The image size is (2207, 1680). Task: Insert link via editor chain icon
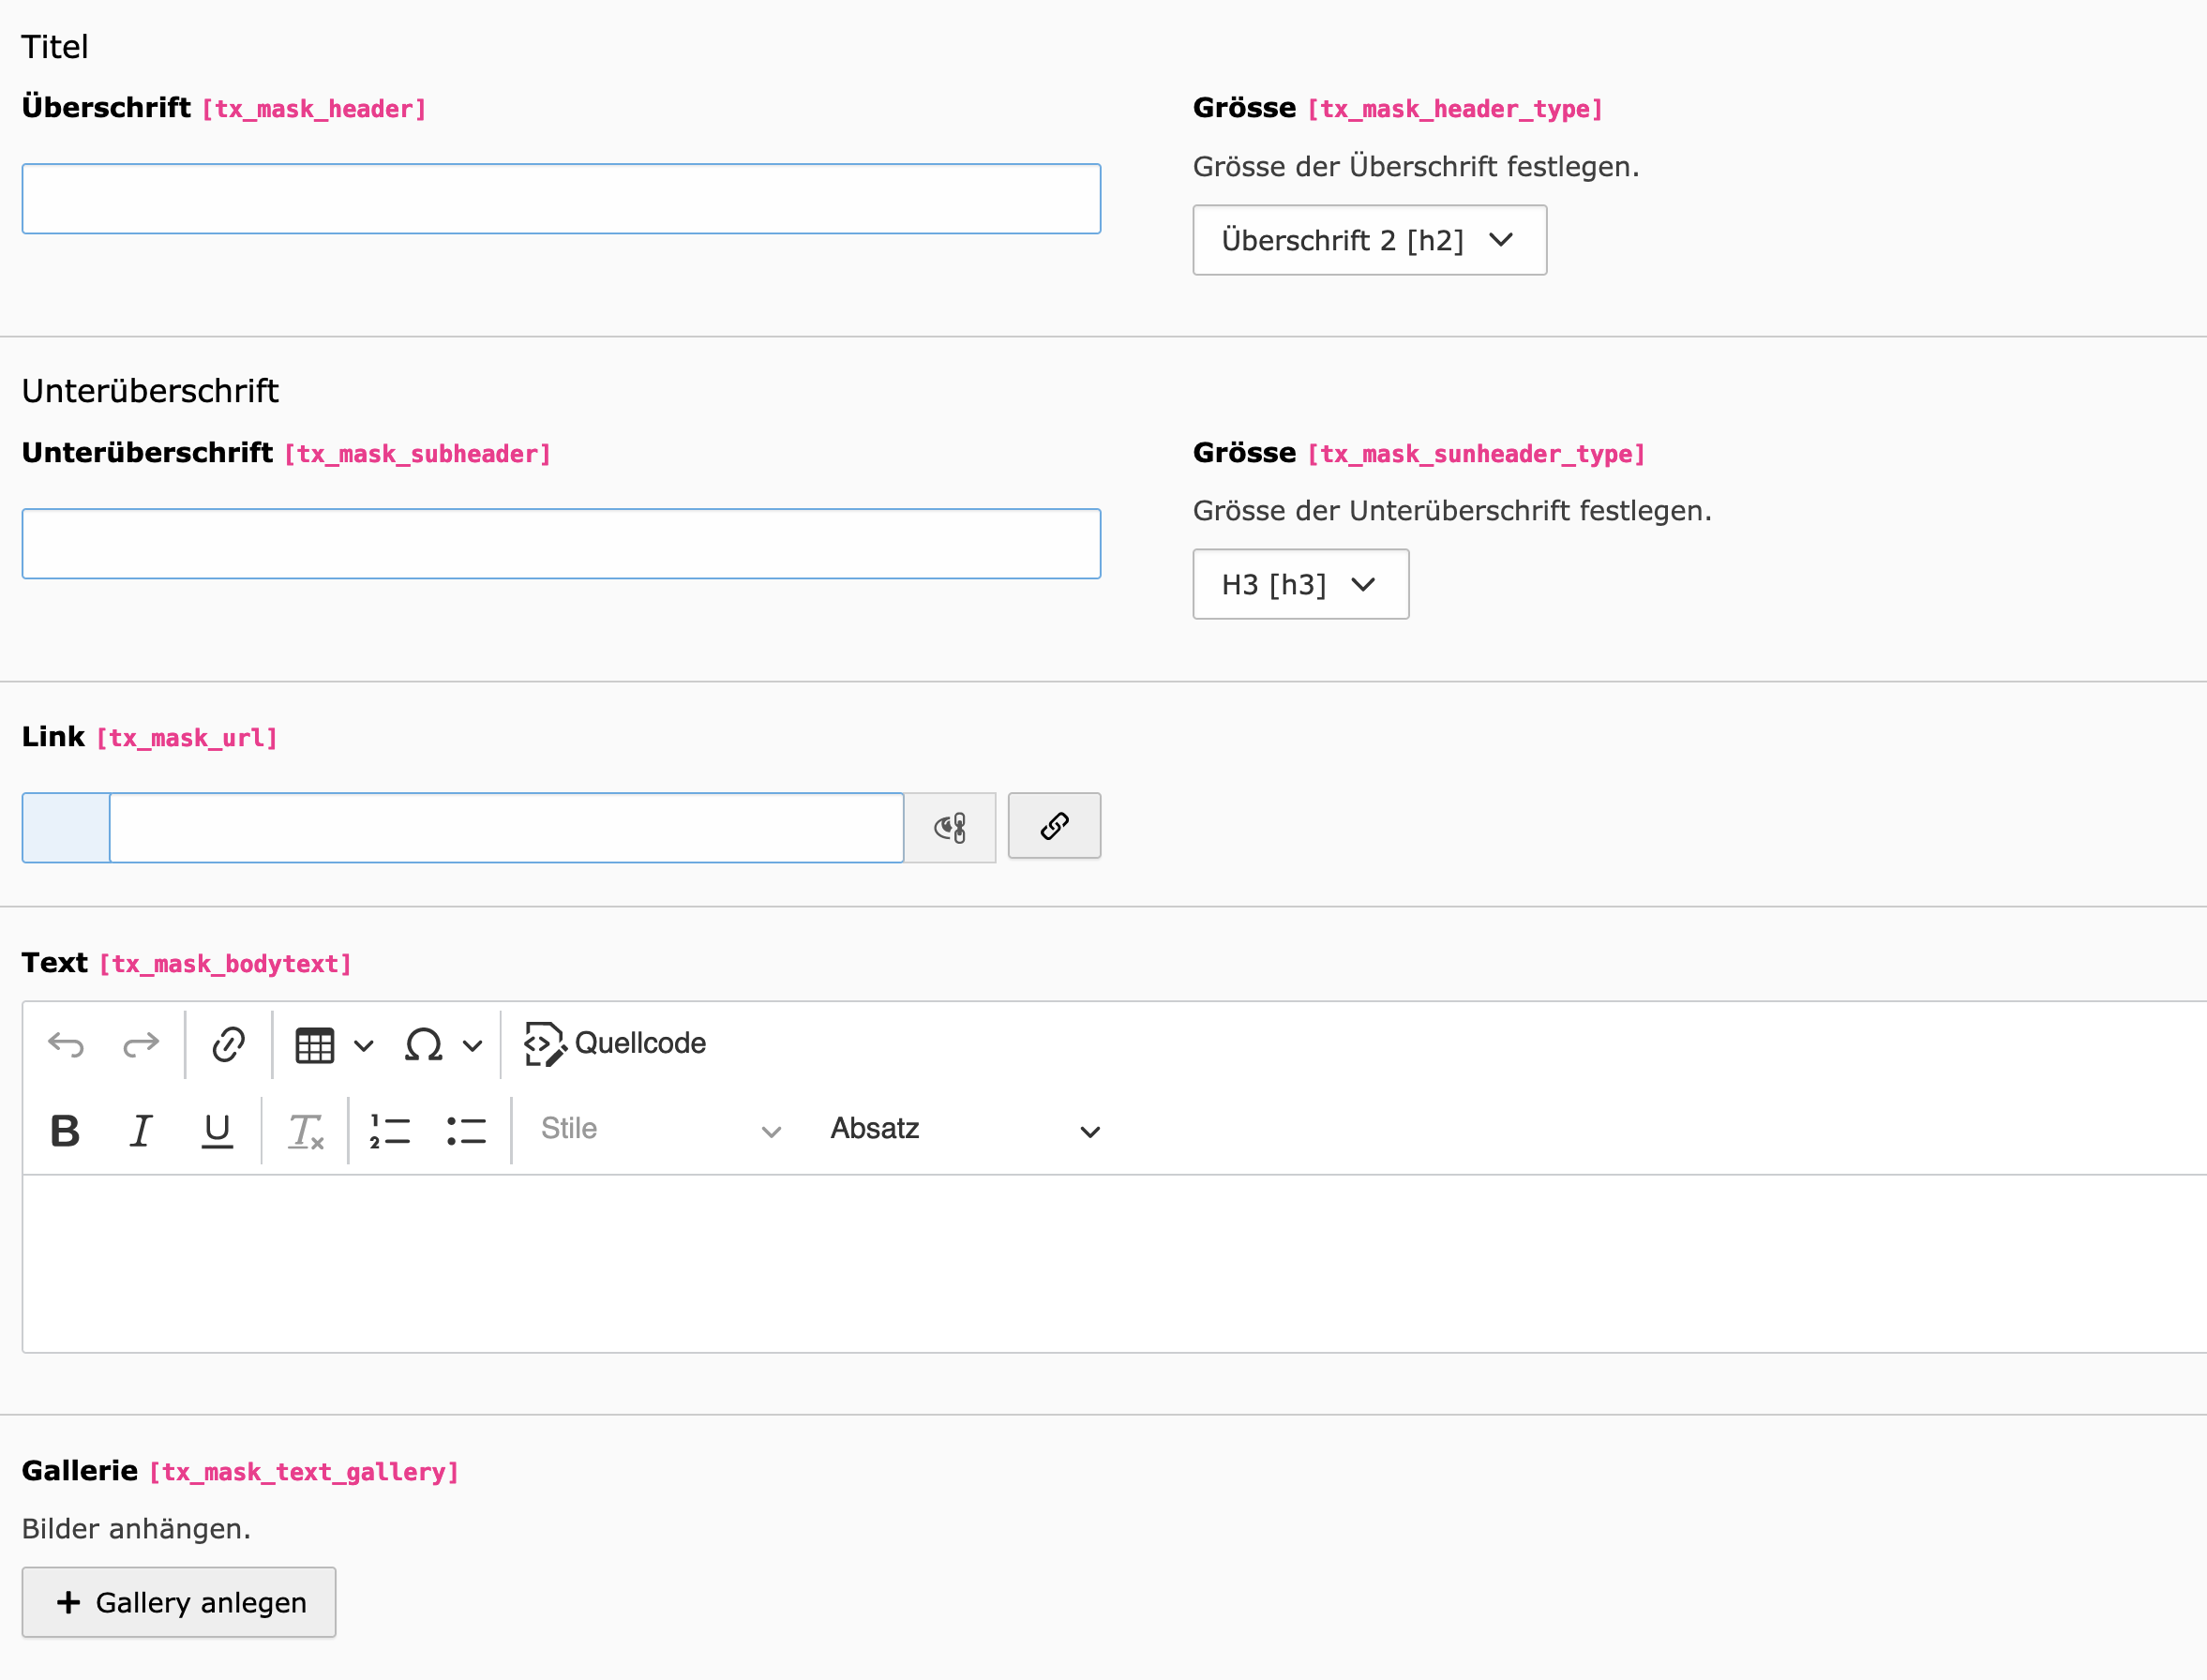(x=228, y=1045)
